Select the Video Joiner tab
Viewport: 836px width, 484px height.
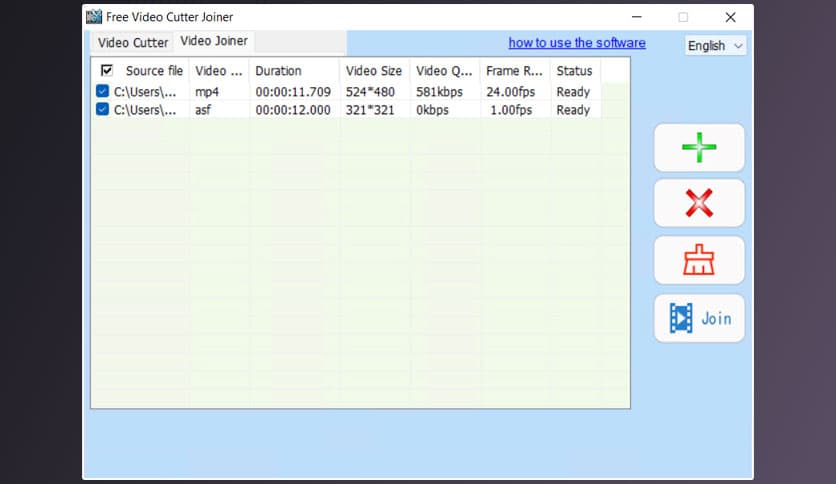coord(213,41)
